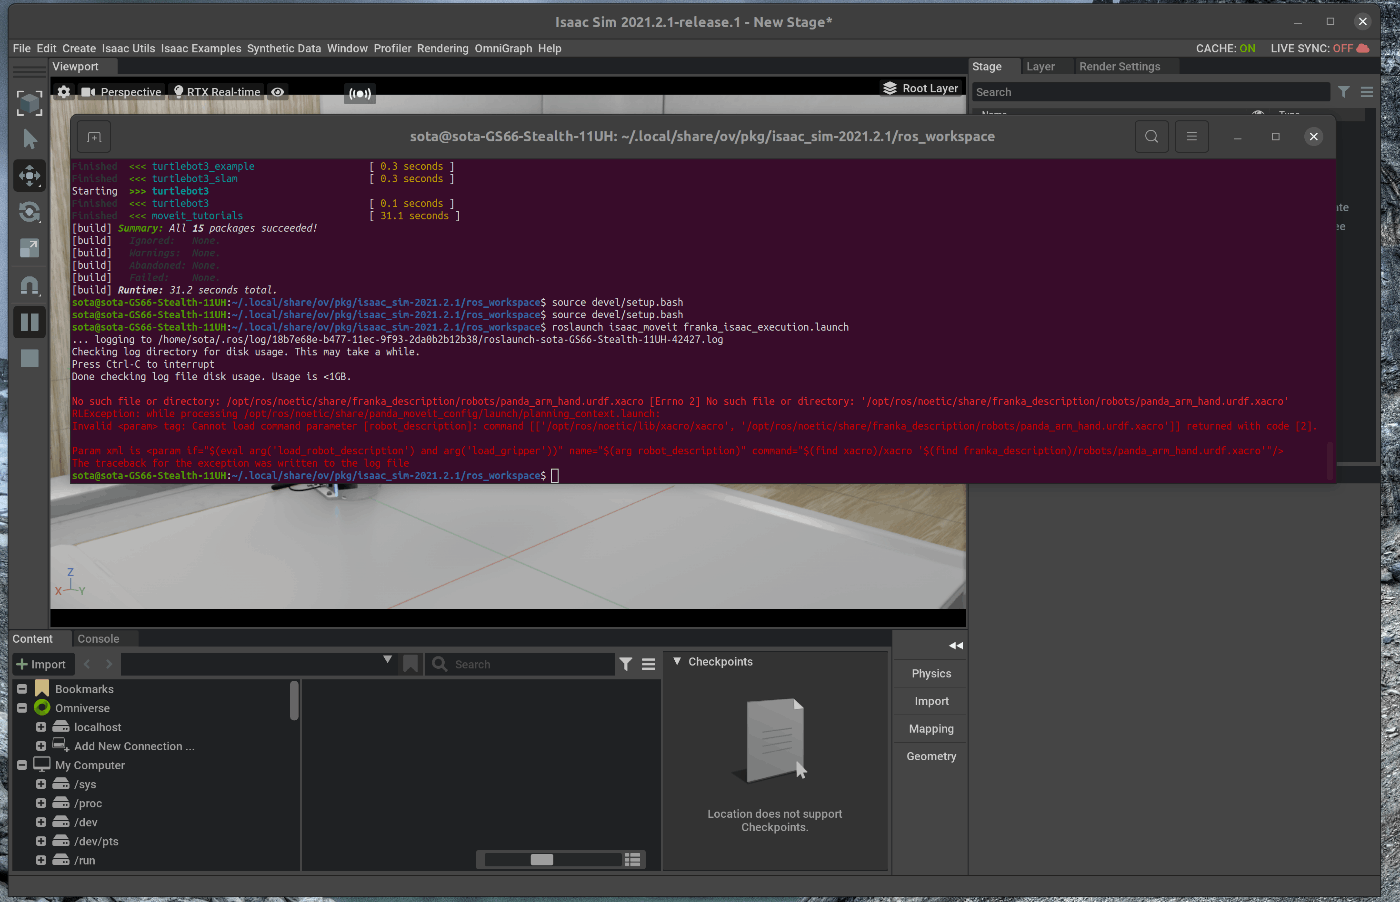
Task: Collapse the Omniverse tree node
Action: coord(22,708)
